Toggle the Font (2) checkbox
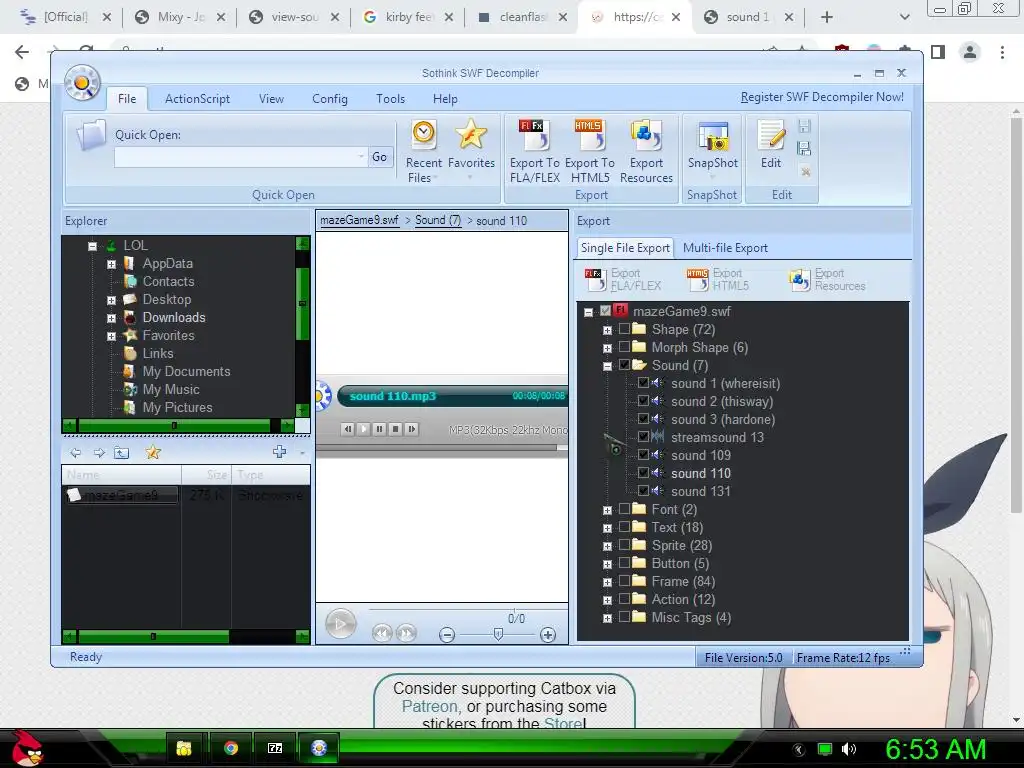The height and width of the screenshot is (768, 1024). coord(624,509)
